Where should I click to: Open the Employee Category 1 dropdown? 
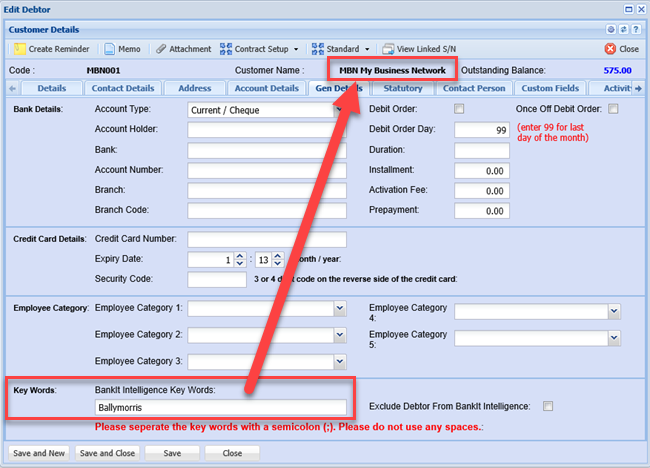coord(340,309)
